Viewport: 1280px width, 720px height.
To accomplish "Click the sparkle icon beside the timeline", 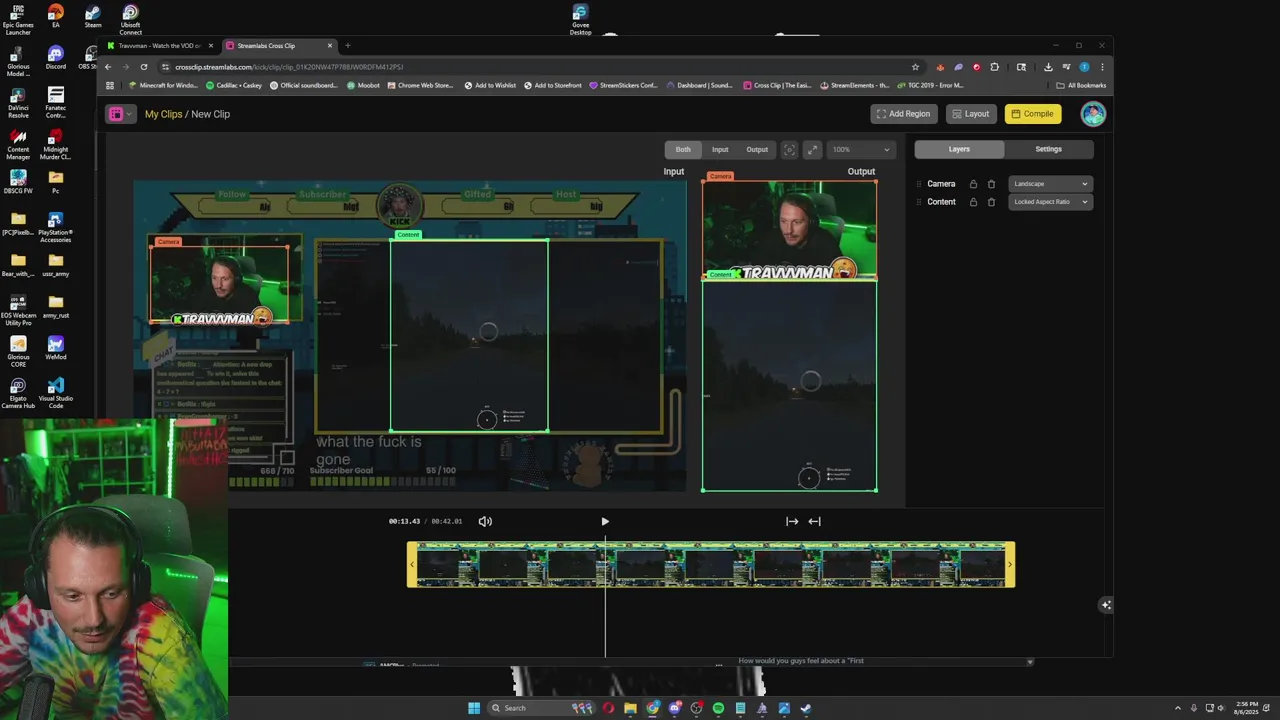I will click(1106, 605).
